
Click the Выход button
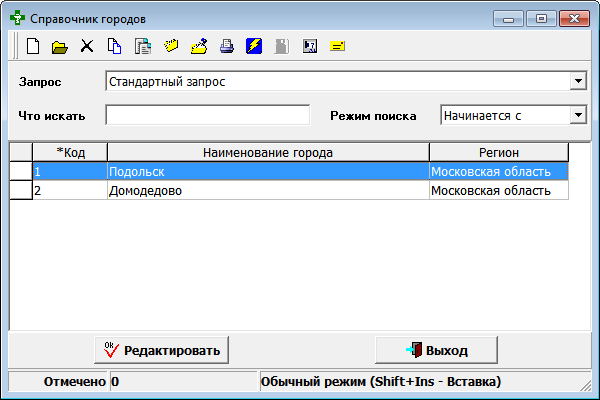point(436,350)
